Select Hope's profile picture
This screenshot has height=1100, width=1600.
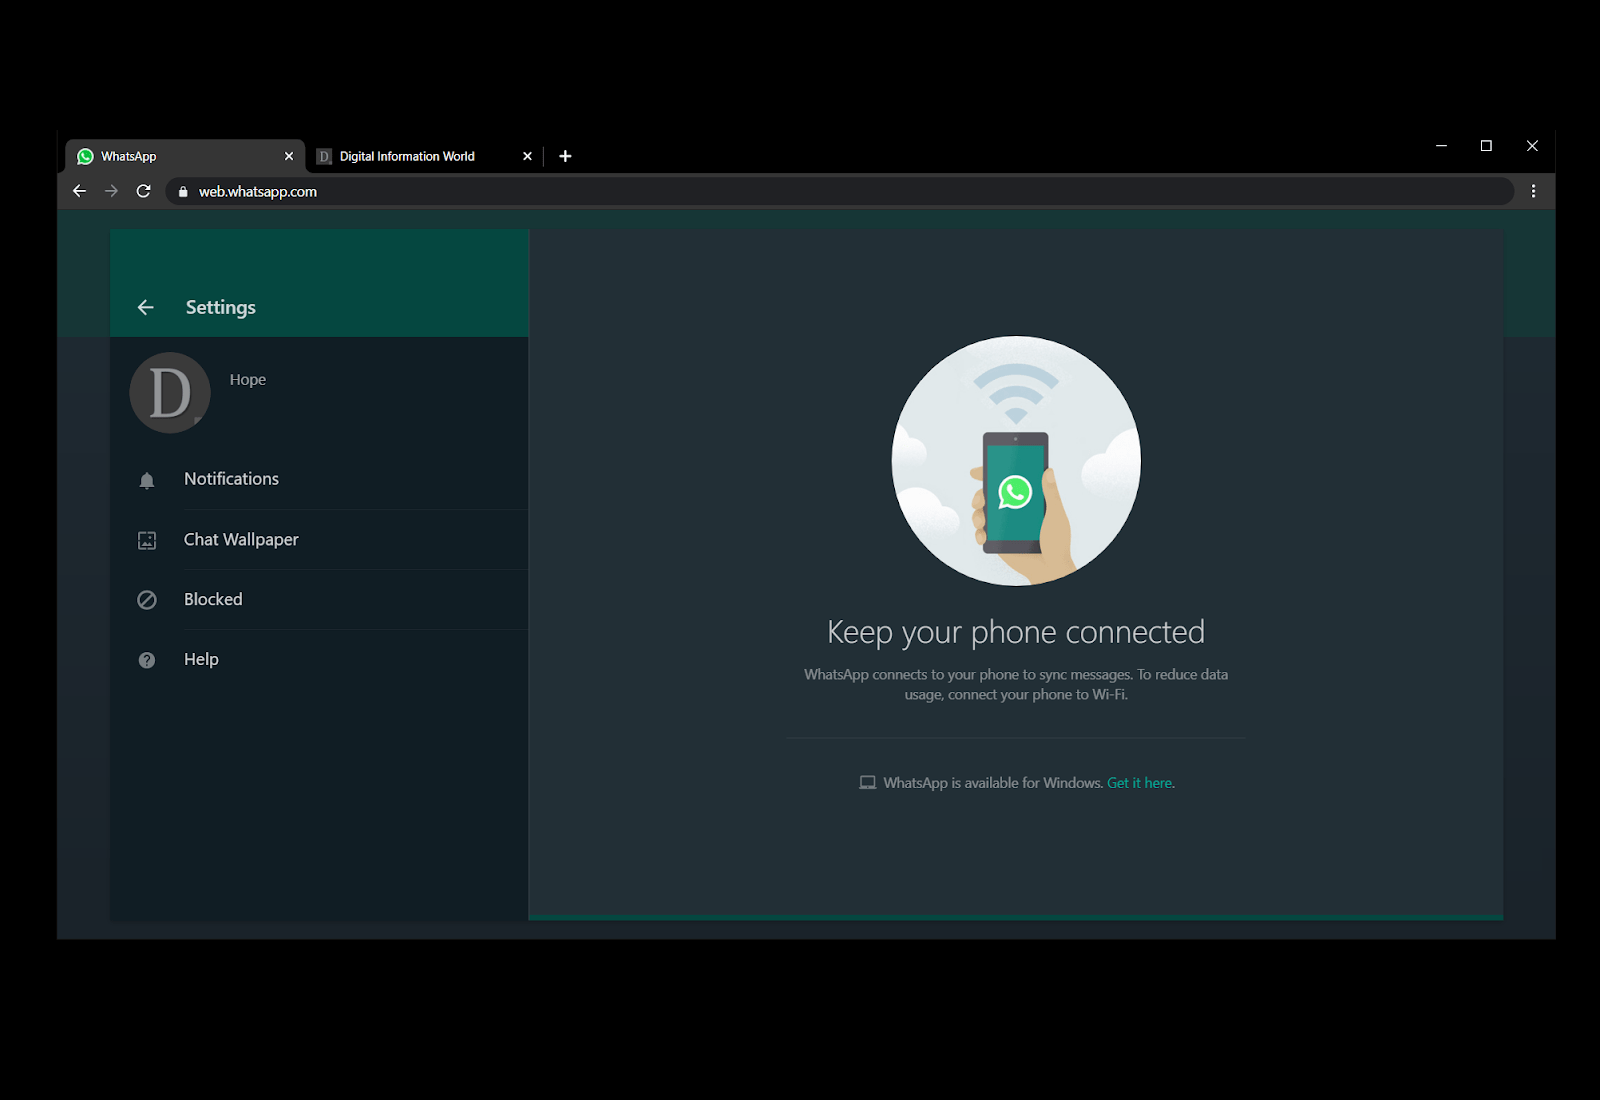tap(169, 393)
